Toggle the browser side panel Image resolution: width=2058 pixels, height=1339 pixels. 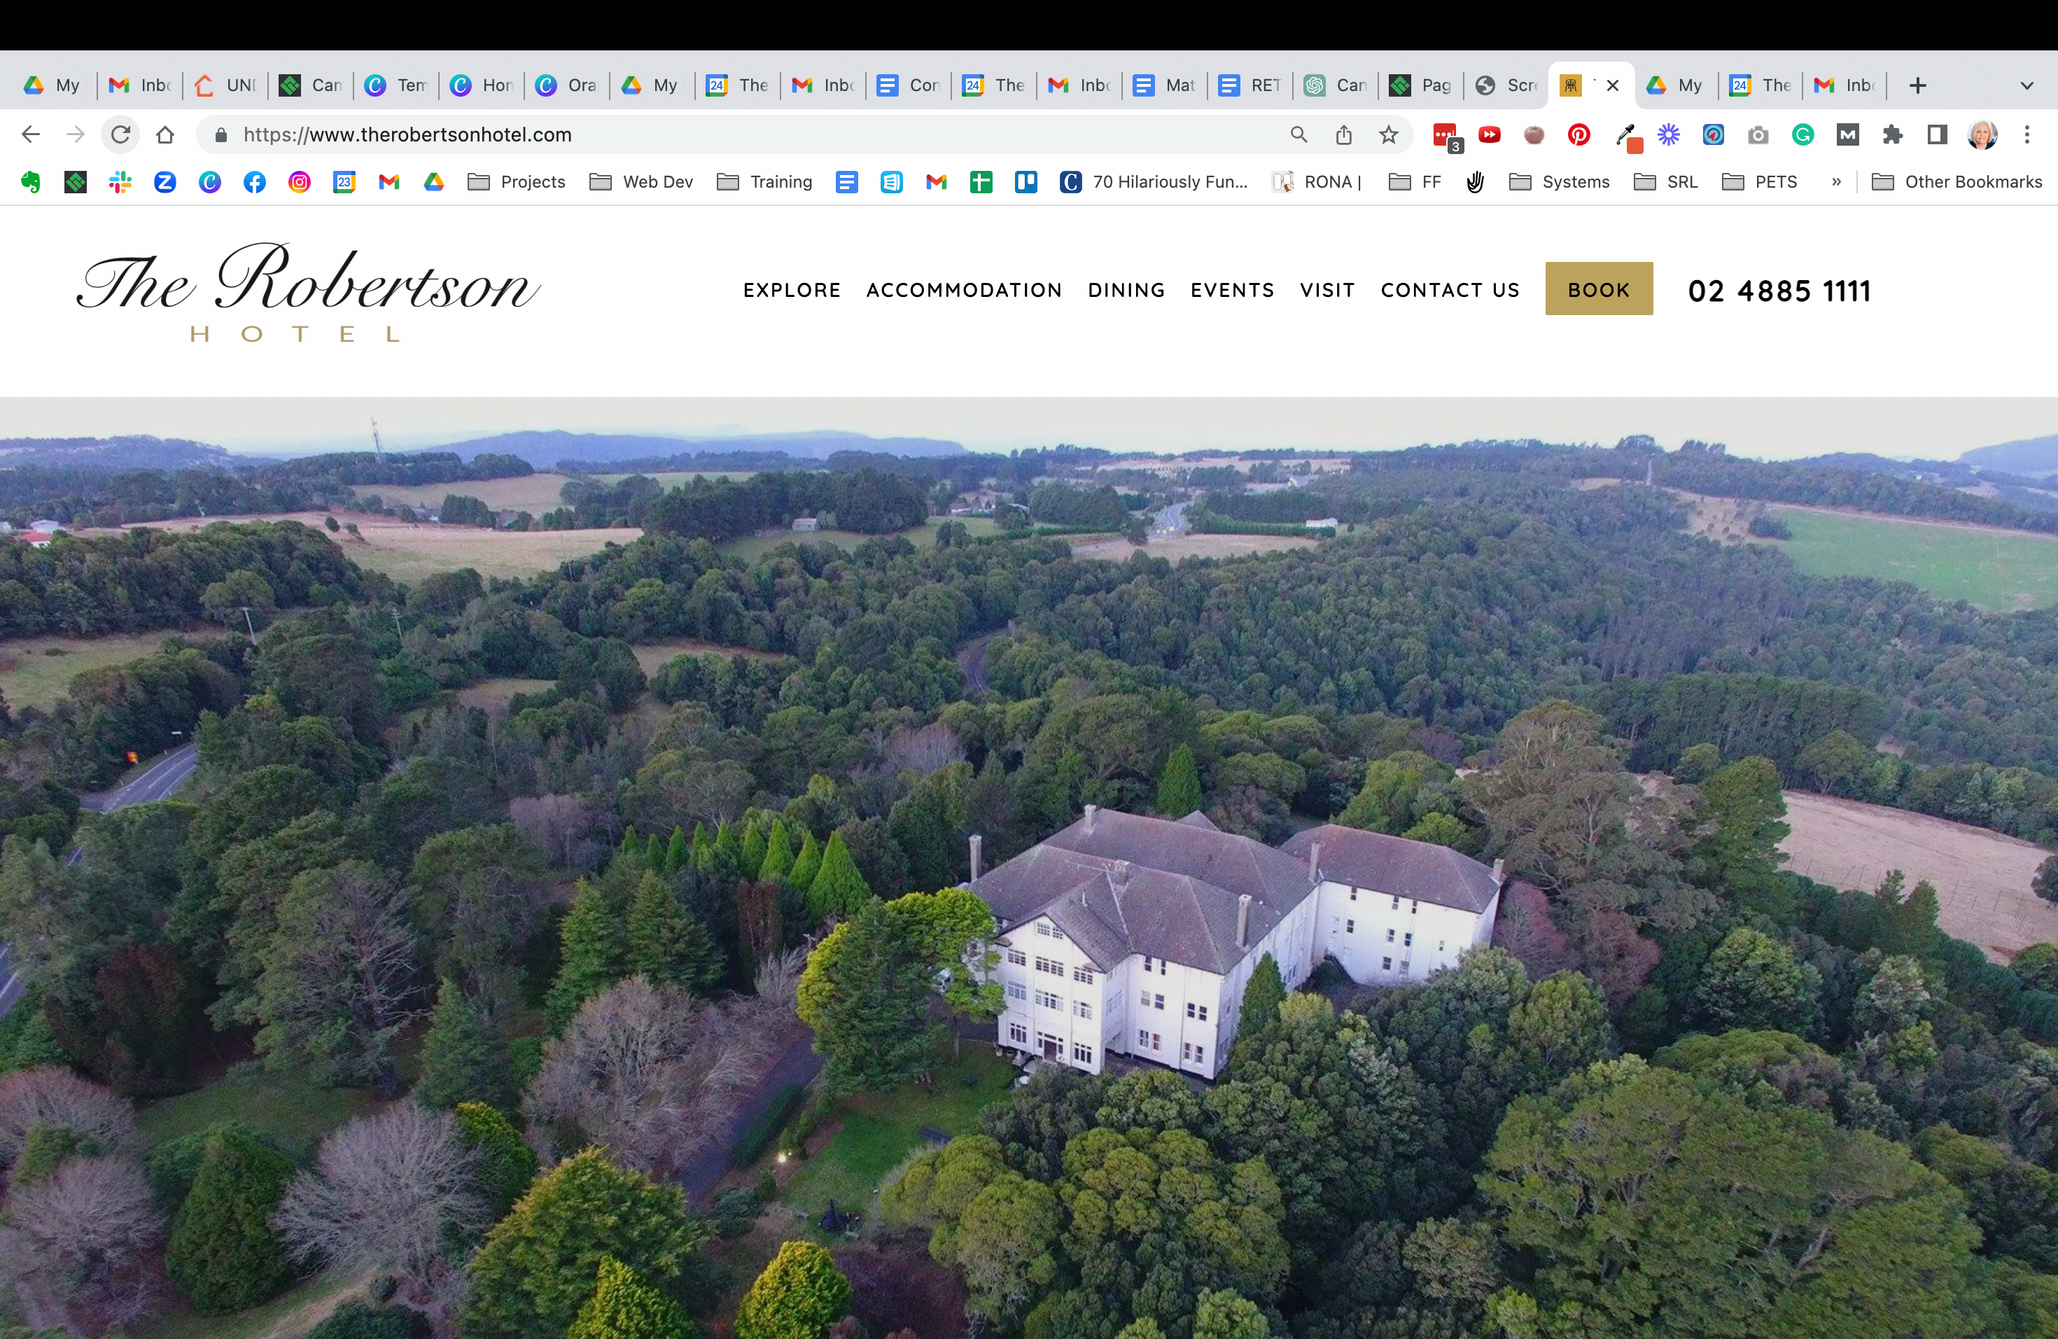[1937, 134]
